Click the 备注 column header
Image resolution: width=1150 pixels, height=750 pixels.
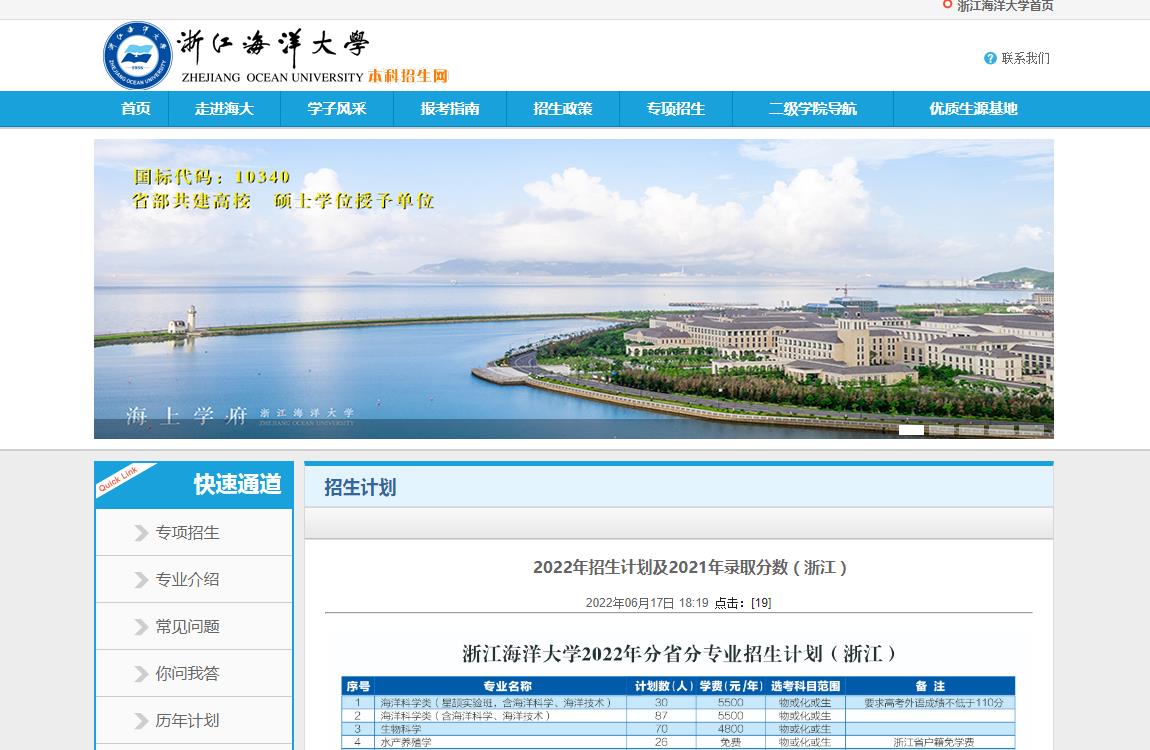[x=930, y=686]
